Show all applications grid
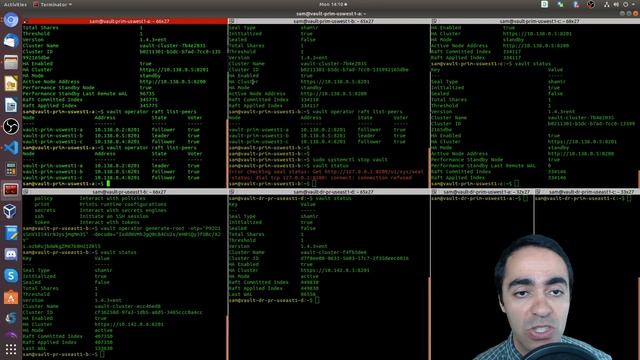The width and height of the screenshot is (640, 360). pyautogui.click(x=11, y=349)
